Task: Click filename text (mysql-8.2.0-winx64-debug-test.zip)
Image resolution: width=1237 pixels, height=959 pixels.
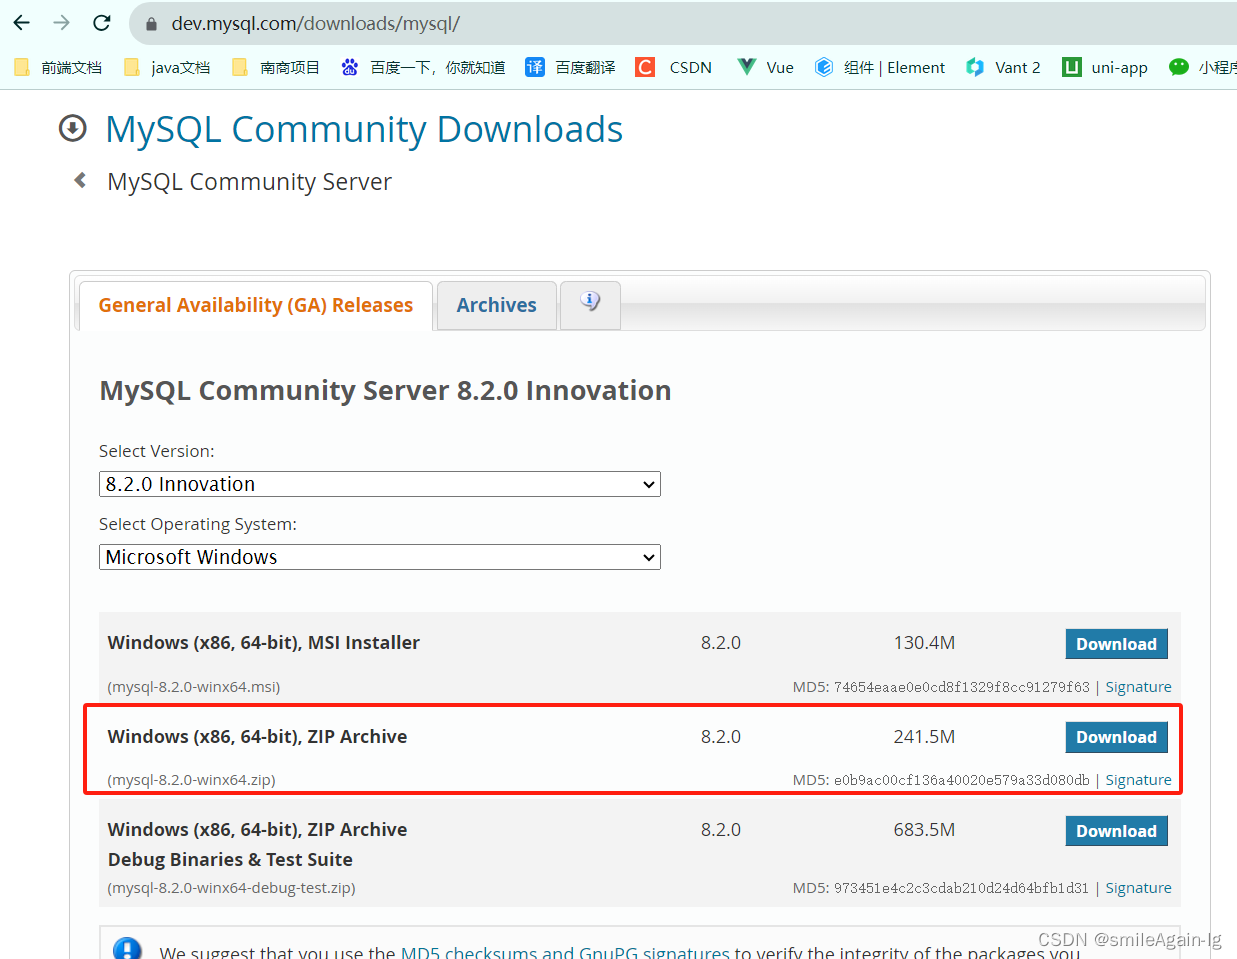Action: [x=231, y=888]
